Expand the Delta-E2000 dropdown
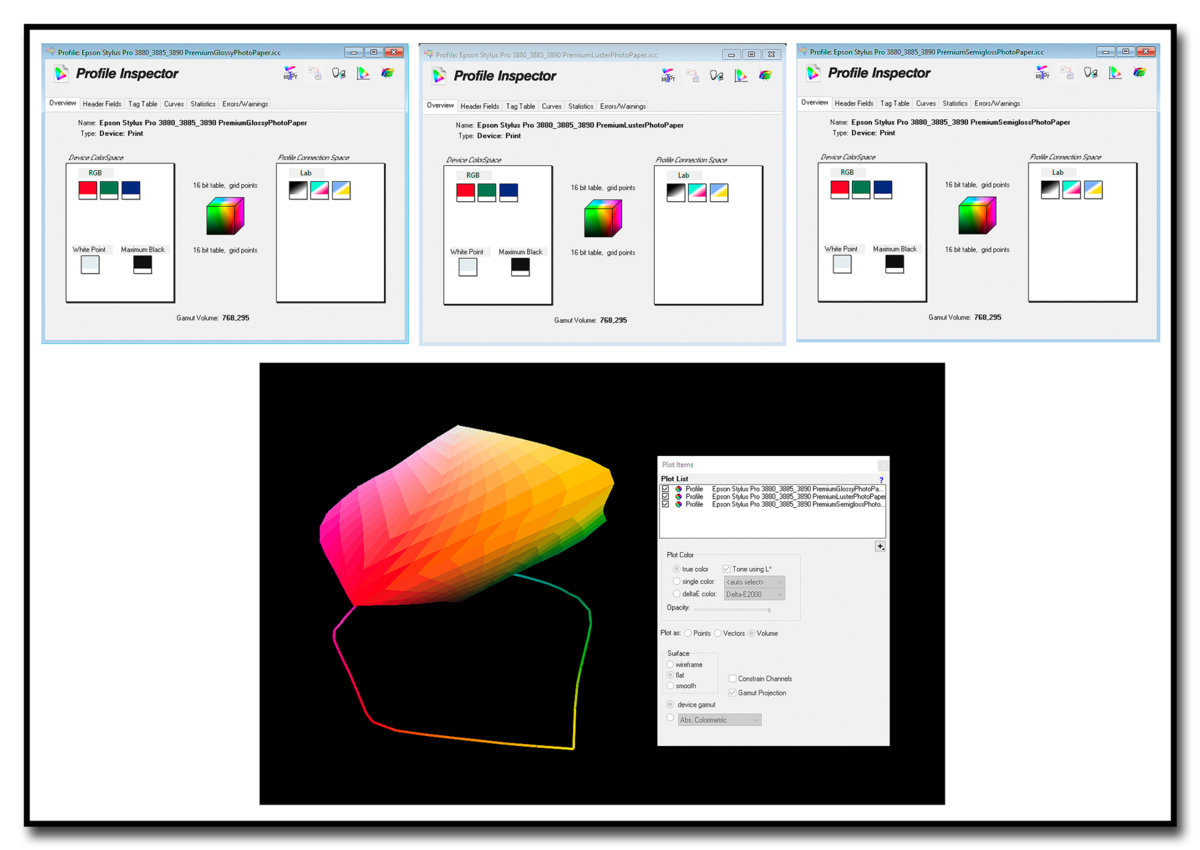 pyautogui.click(x=754, y=595)
